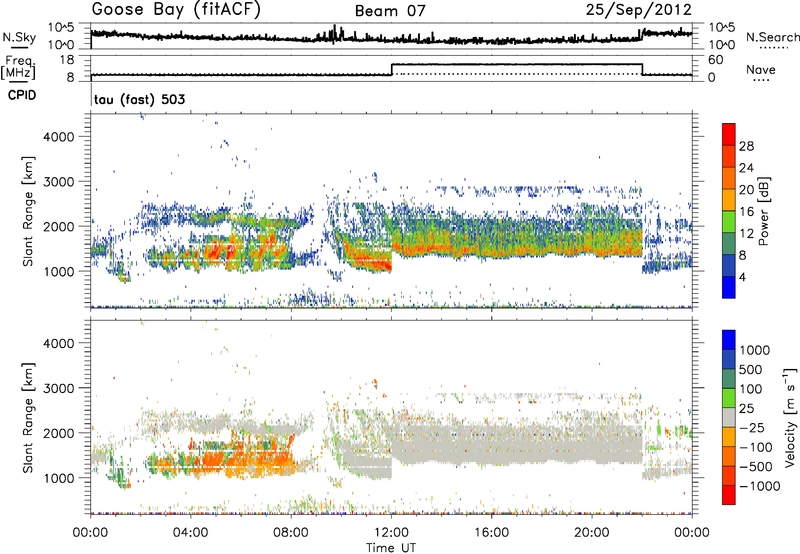Image resolution: width=800 pixels, height=554 pixels.
Task: Click the "N.Search" legend label
Action: 772,37
